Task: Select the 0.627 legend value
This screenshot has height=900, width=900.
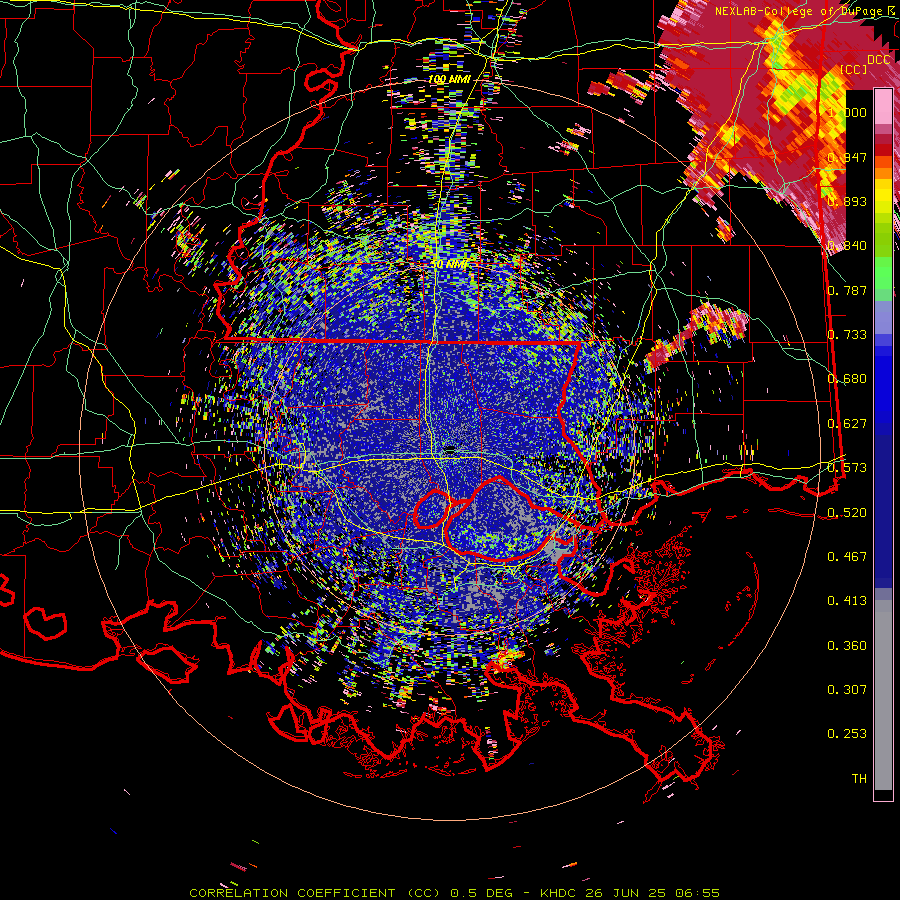Action: [847, 424]
